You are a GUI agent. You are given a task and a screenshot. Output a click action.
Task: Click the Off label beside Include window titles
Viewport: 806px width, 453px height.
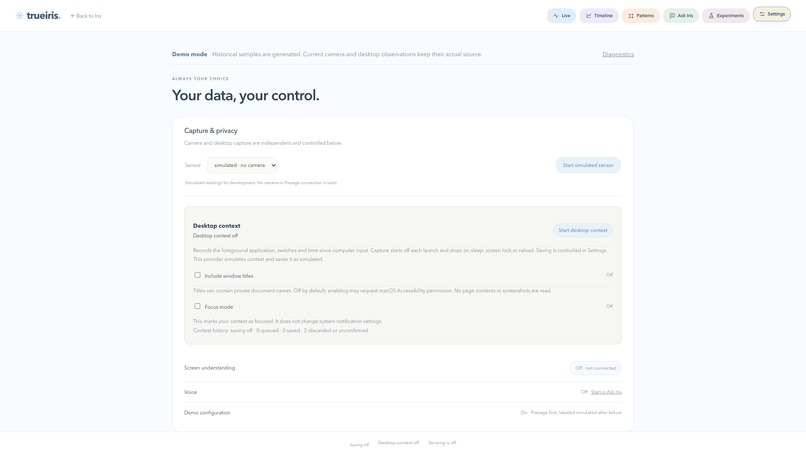click(x=609, y=275)
